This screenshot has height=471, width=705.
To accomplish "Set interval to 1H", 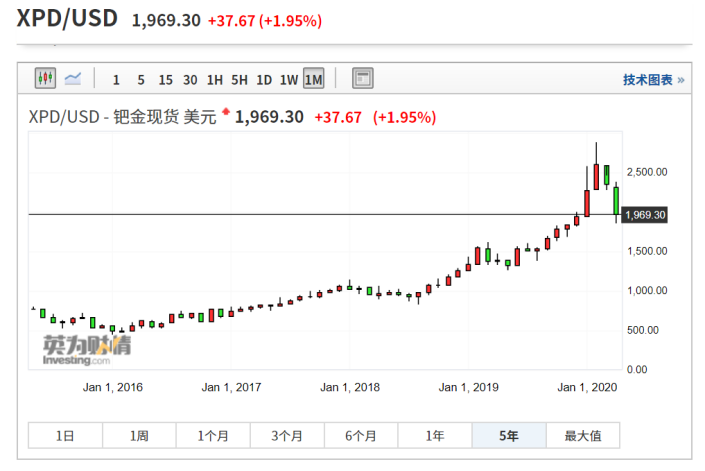I will tap(215, 80).
